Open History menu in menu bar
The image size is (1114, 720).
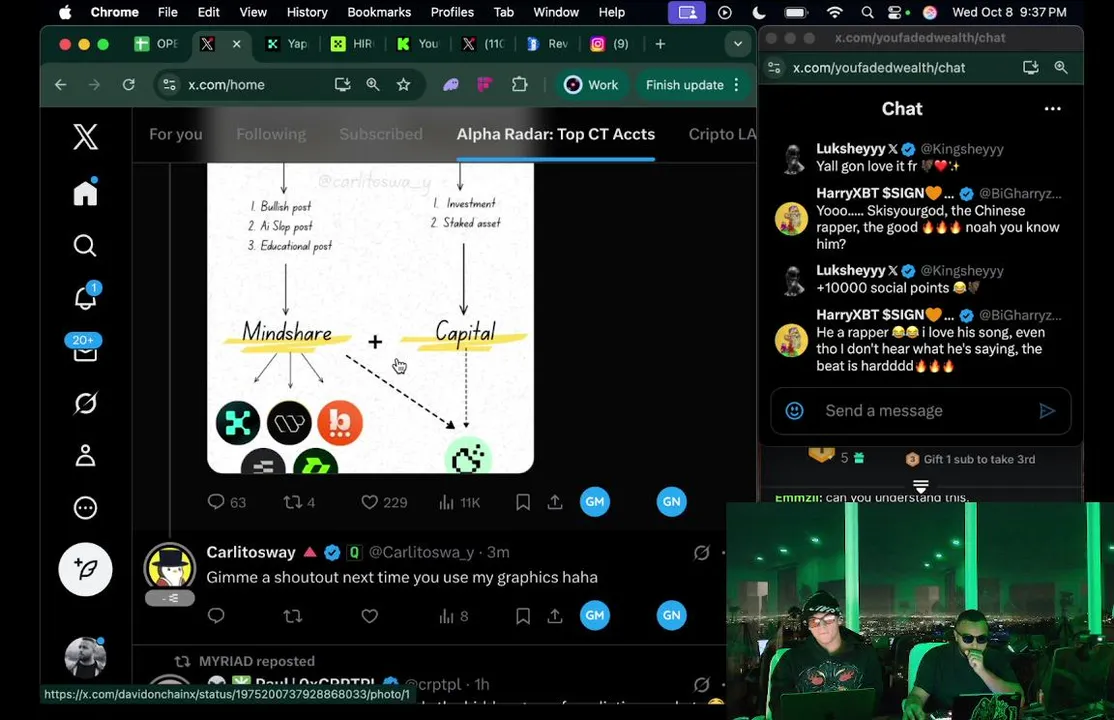pyautogui.click(x=307, y=12)
